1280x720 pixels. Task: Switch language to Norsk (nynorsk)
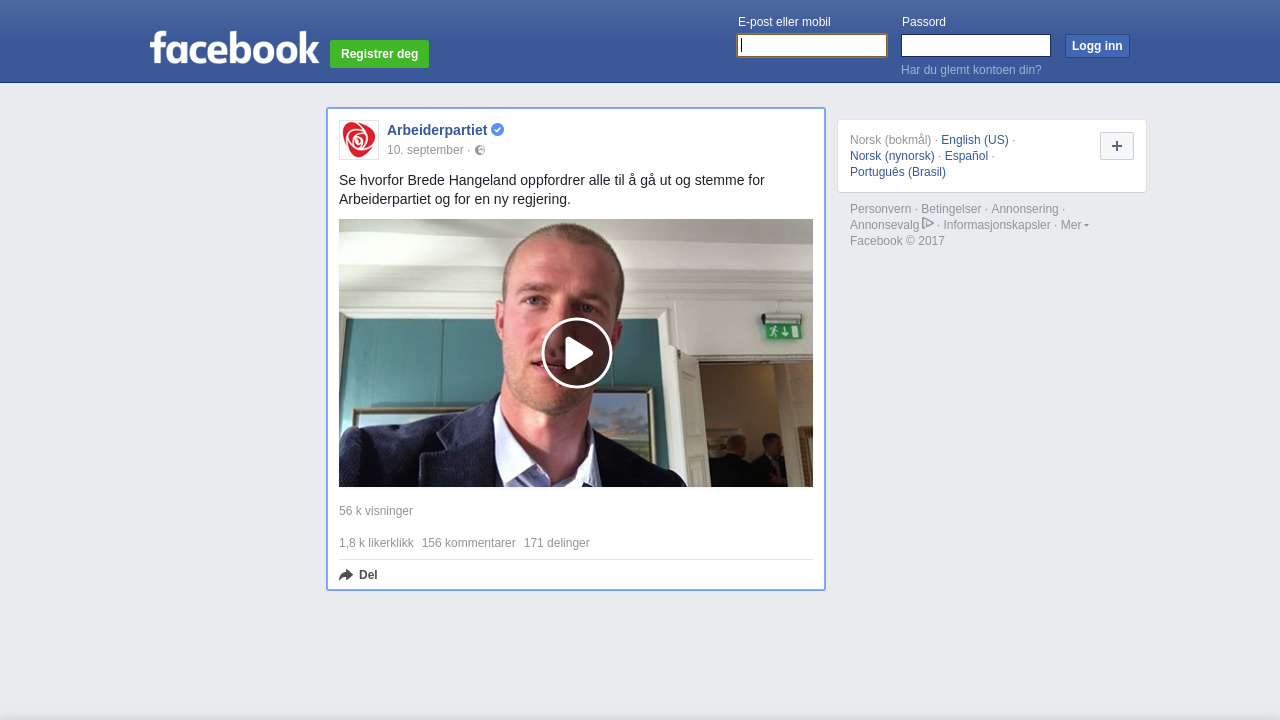[x=892, y=156]
